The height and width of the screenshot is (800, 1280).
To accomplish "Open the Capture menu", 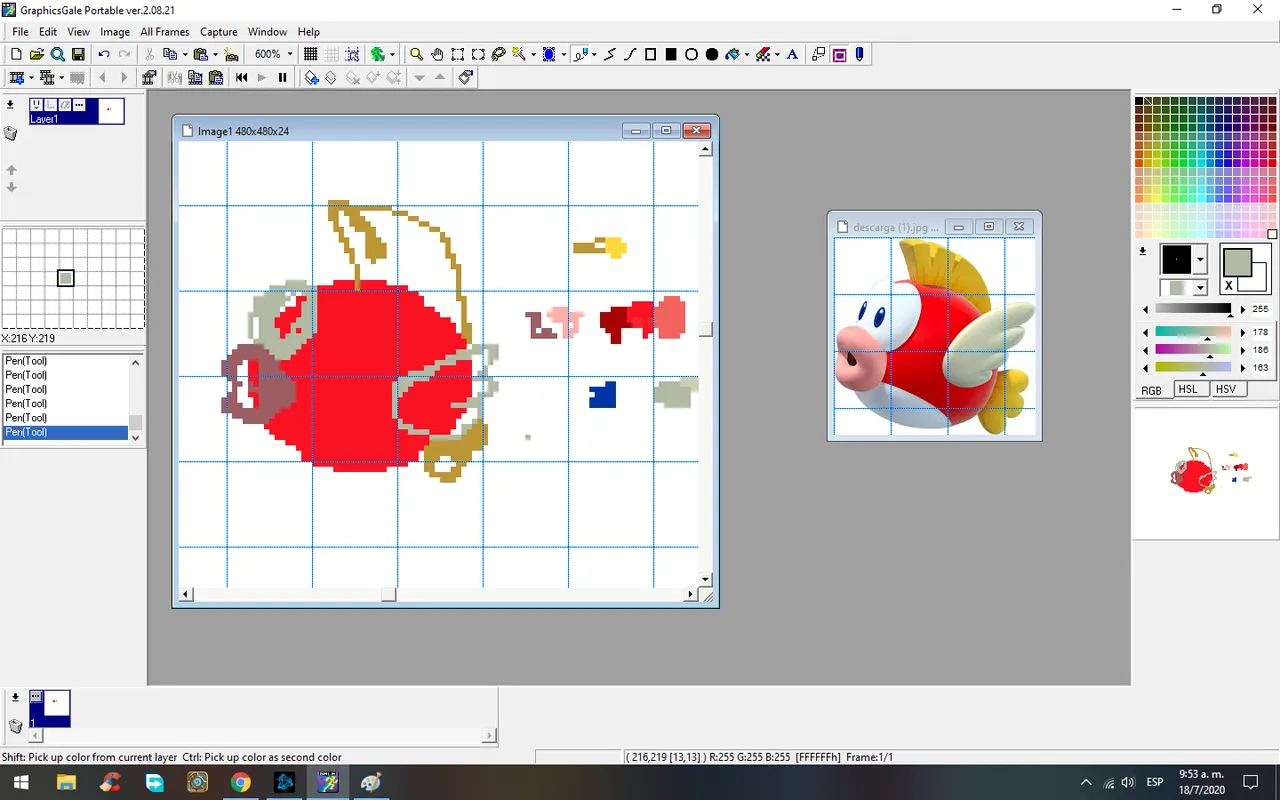I will pos(219,32).
